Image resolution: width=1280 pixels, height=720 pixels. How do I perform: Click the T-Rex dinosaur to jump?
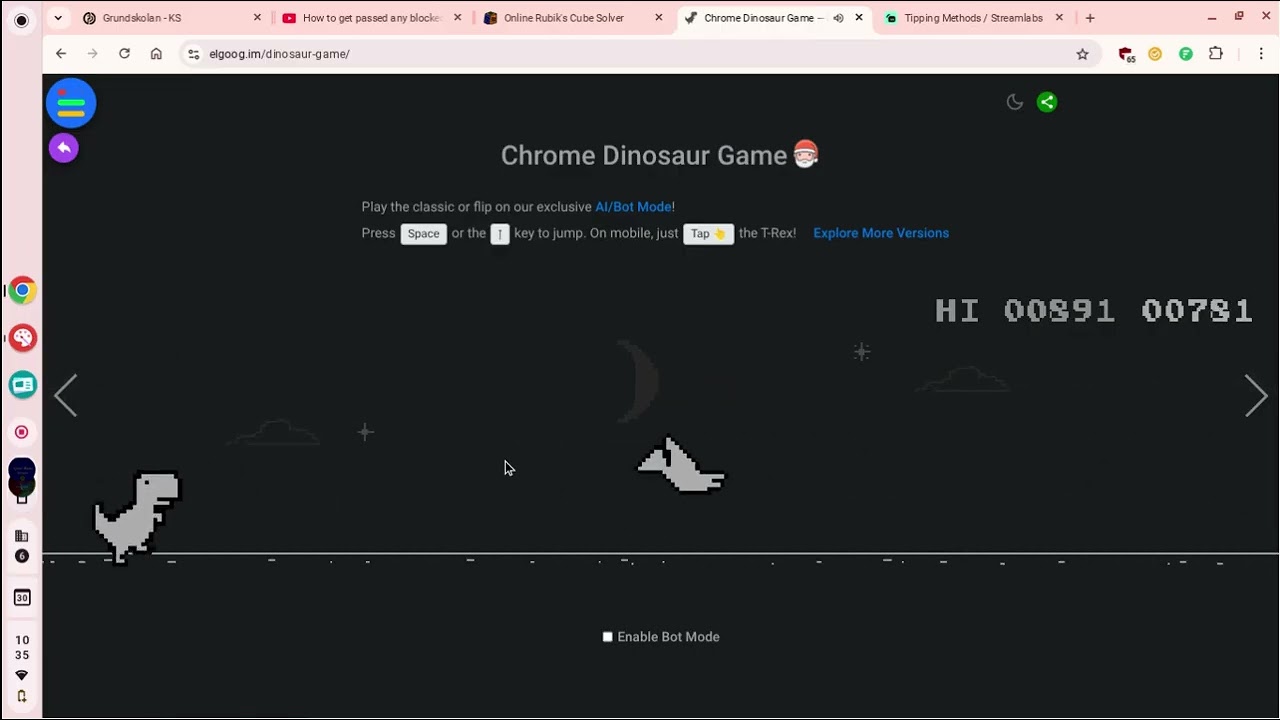coord(137,516)
